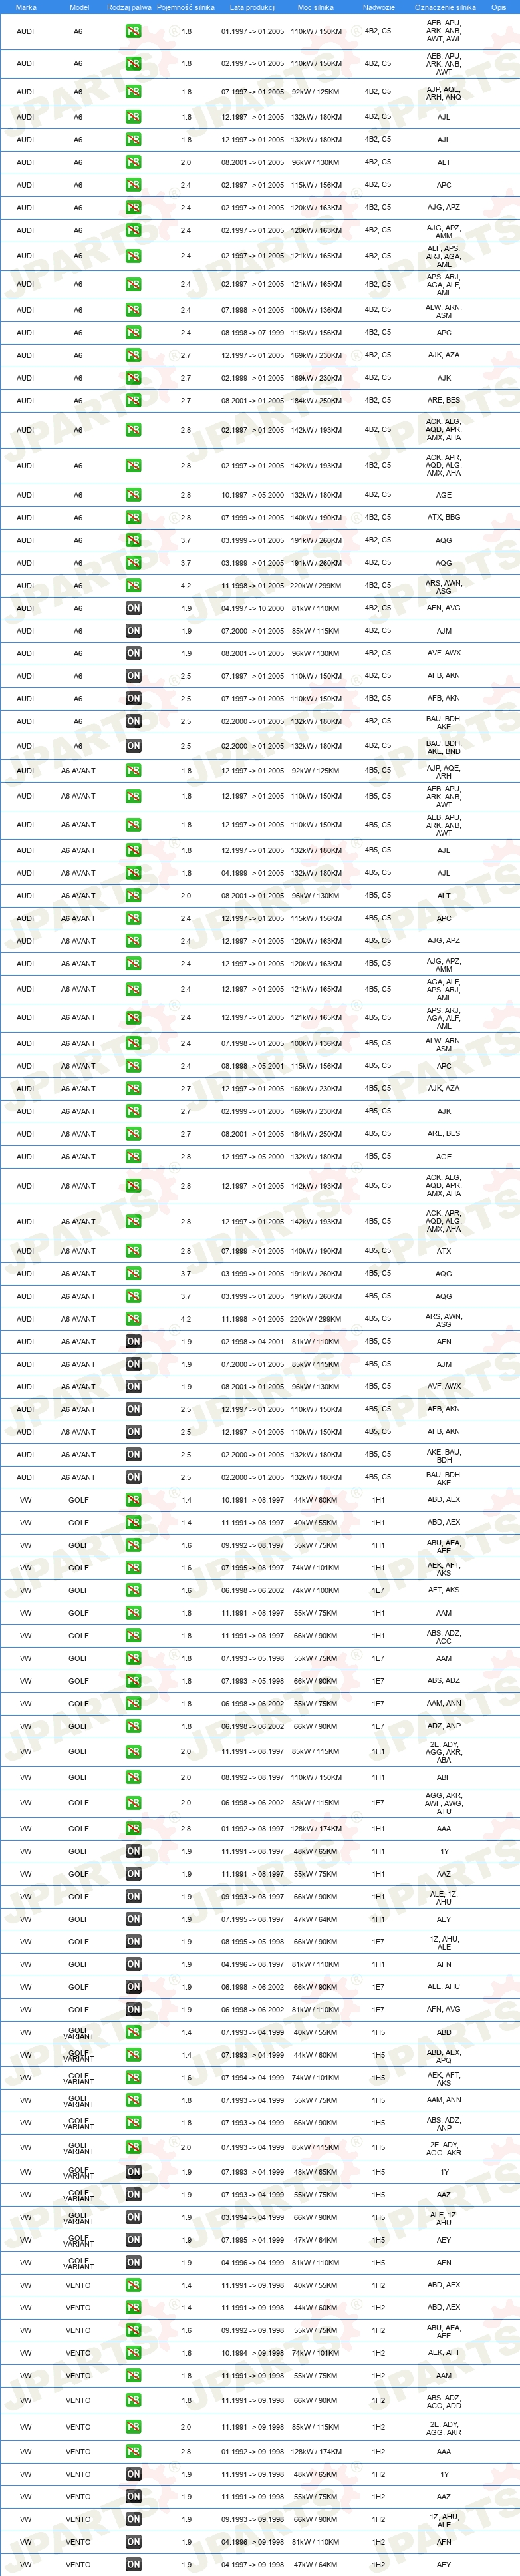This screenshot has height=2576, width=520.
Task: Select engine codes 2E, ADY, AGG, AKR, ABA
Action: (444, 1752)
